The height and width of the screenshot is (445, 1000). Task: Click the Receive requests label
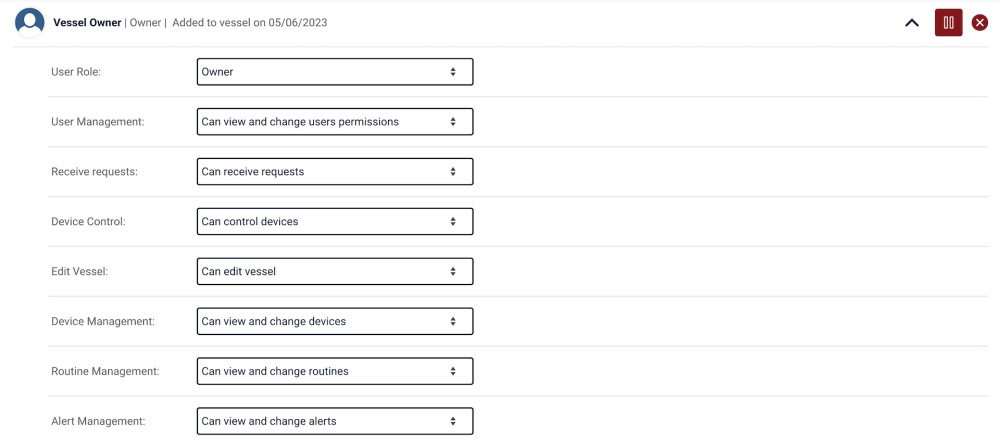[94, 172]
